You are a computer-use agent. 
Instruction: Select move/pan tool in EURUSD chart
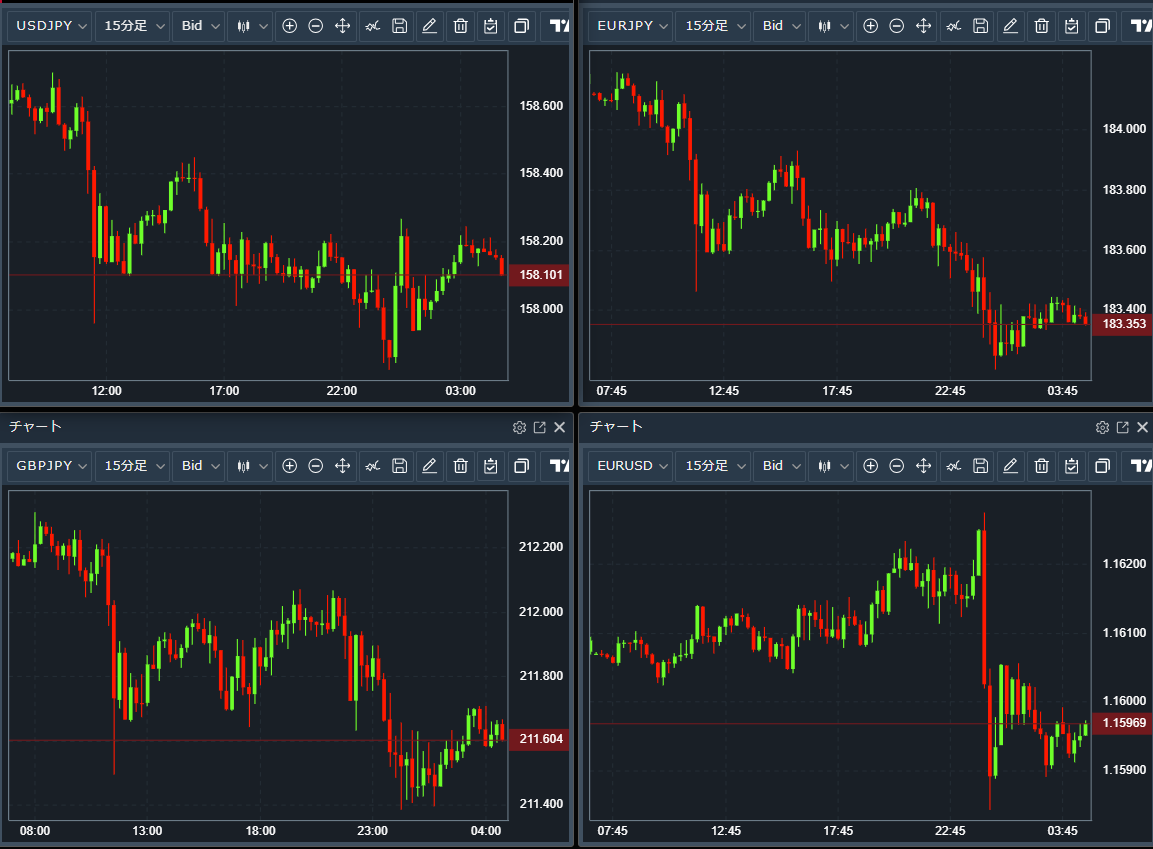(924, 466)
